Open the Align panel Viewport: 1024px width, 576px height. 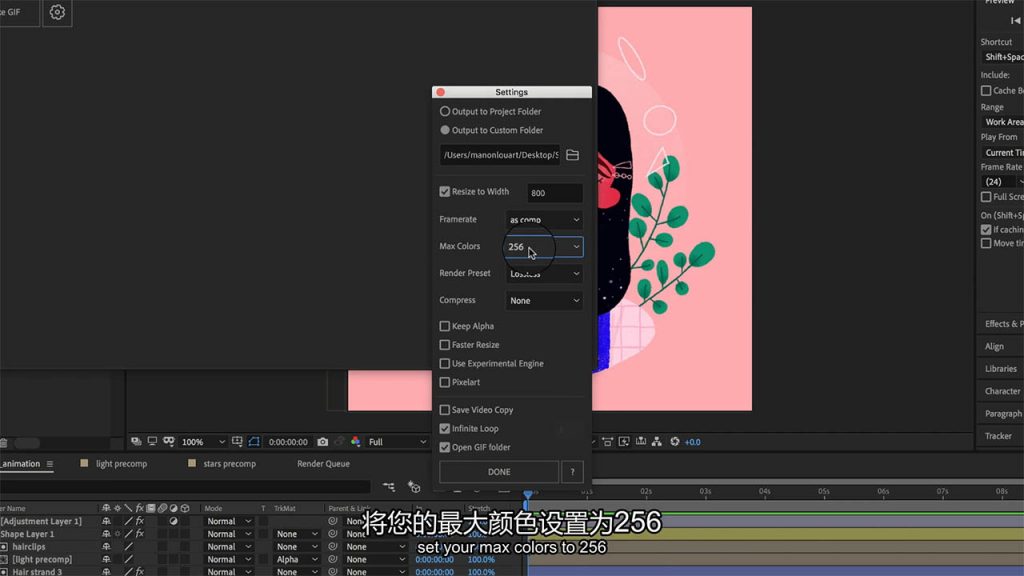pyautogui.click(x=994, y=346)
